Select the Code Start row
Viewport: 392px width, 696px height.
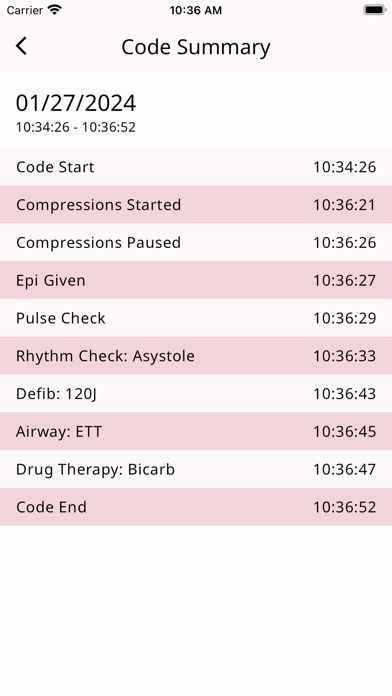[x=196, y=167]
